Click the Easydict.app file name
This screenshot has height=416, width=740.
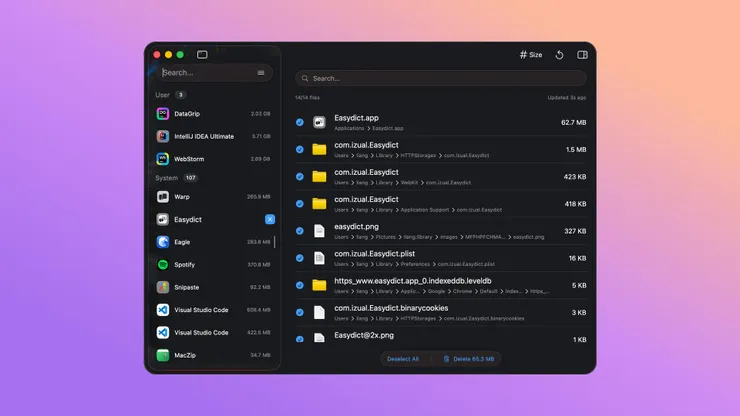(356, 118)
